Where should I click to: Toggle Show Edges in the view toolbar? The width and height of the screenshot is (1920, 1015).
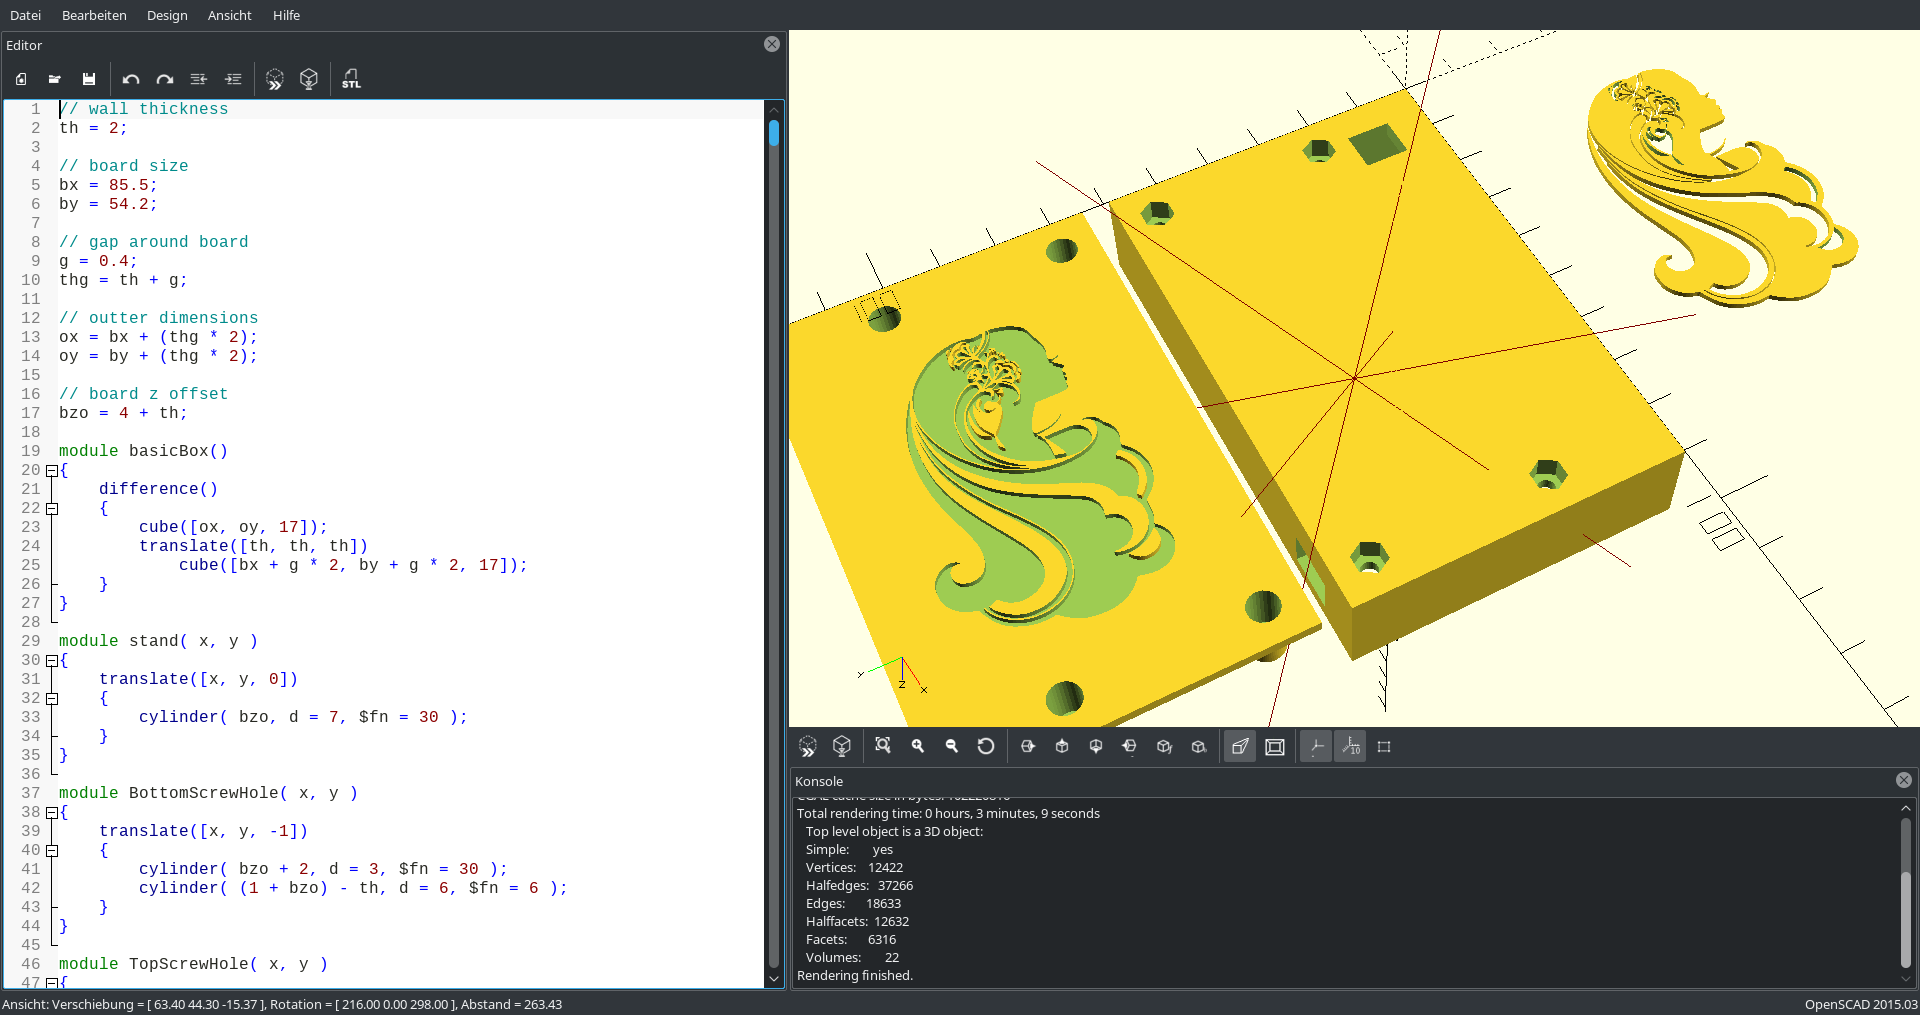[1384, 746]
